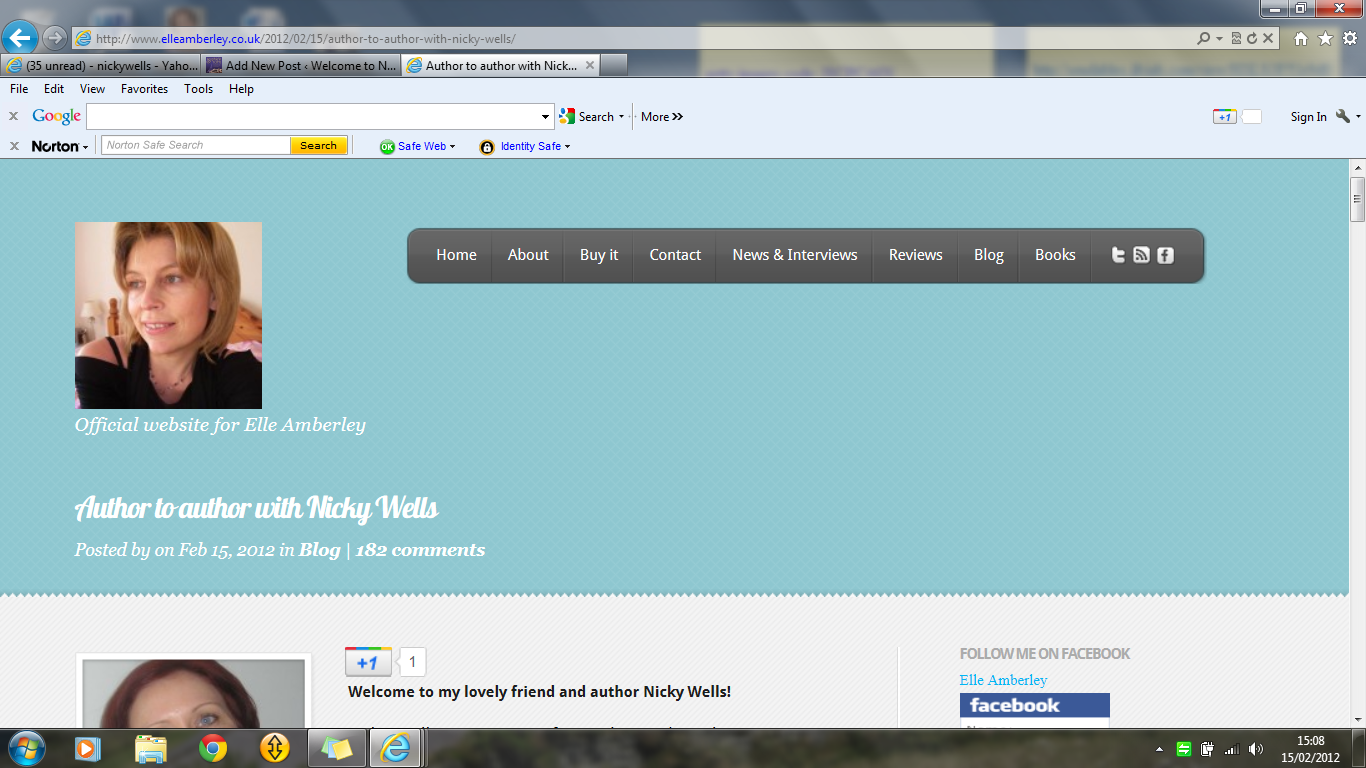Click the browser Home icon
The height and width of the screenshot is (768, 1366).
[1300, 39]
